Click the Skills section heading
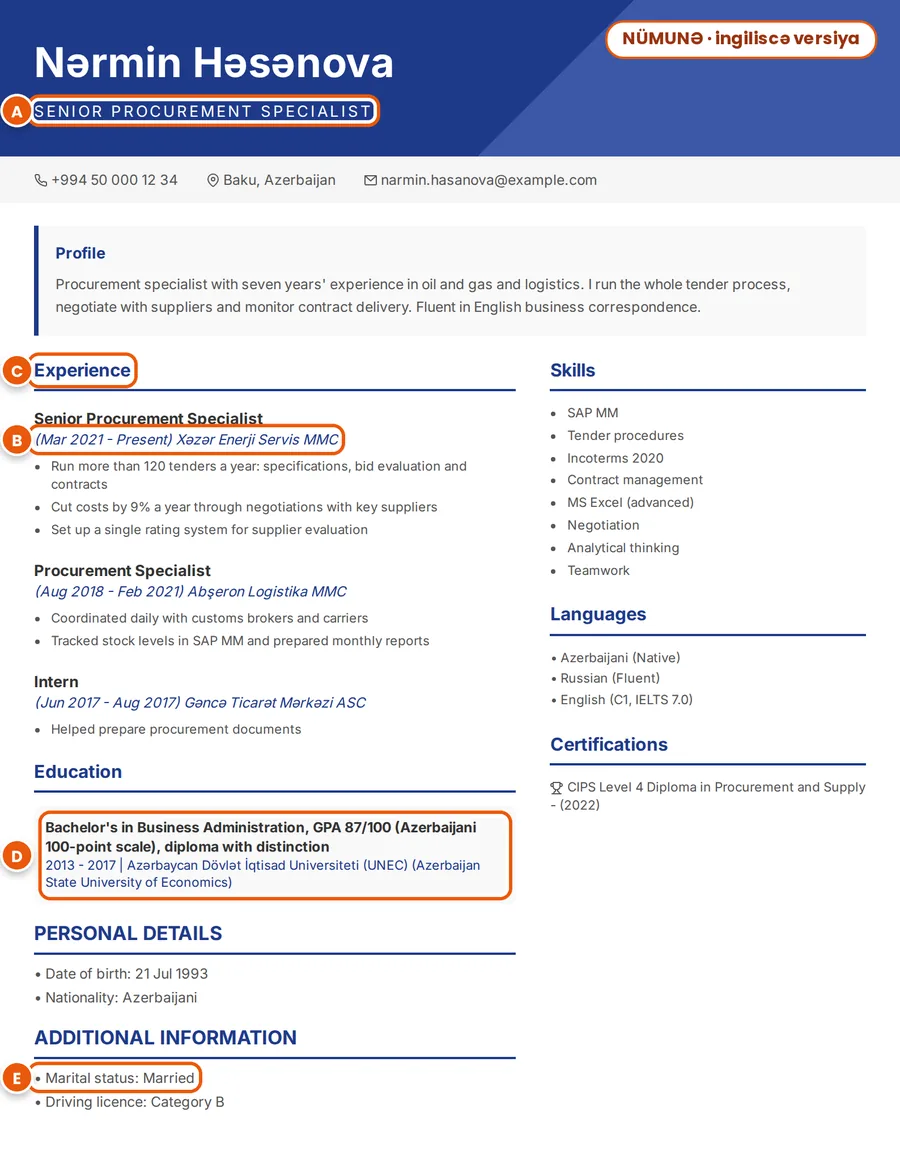Screen dimensions: 900x1151 pyautogui.click(x=573, y=370)
